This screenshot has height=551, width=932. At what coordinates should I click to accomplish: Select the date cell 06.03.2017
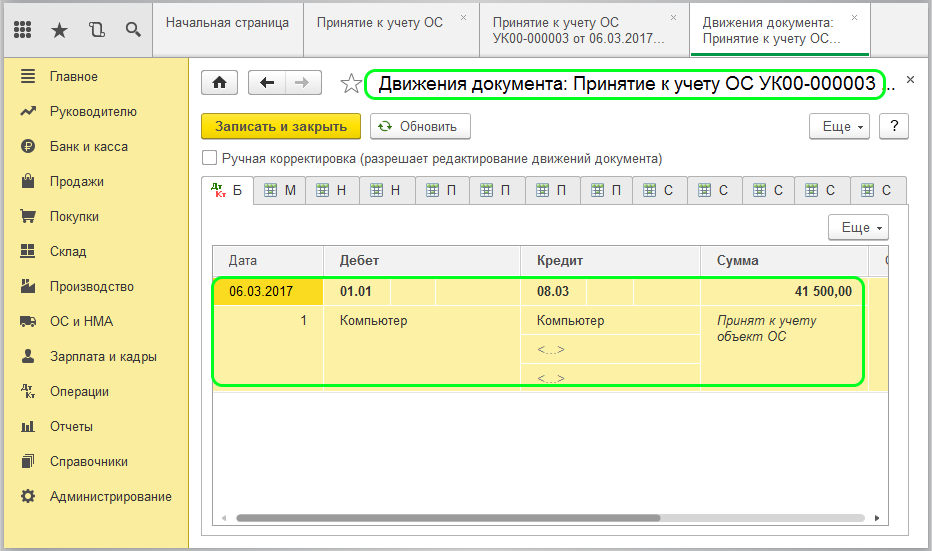[268, 291]
